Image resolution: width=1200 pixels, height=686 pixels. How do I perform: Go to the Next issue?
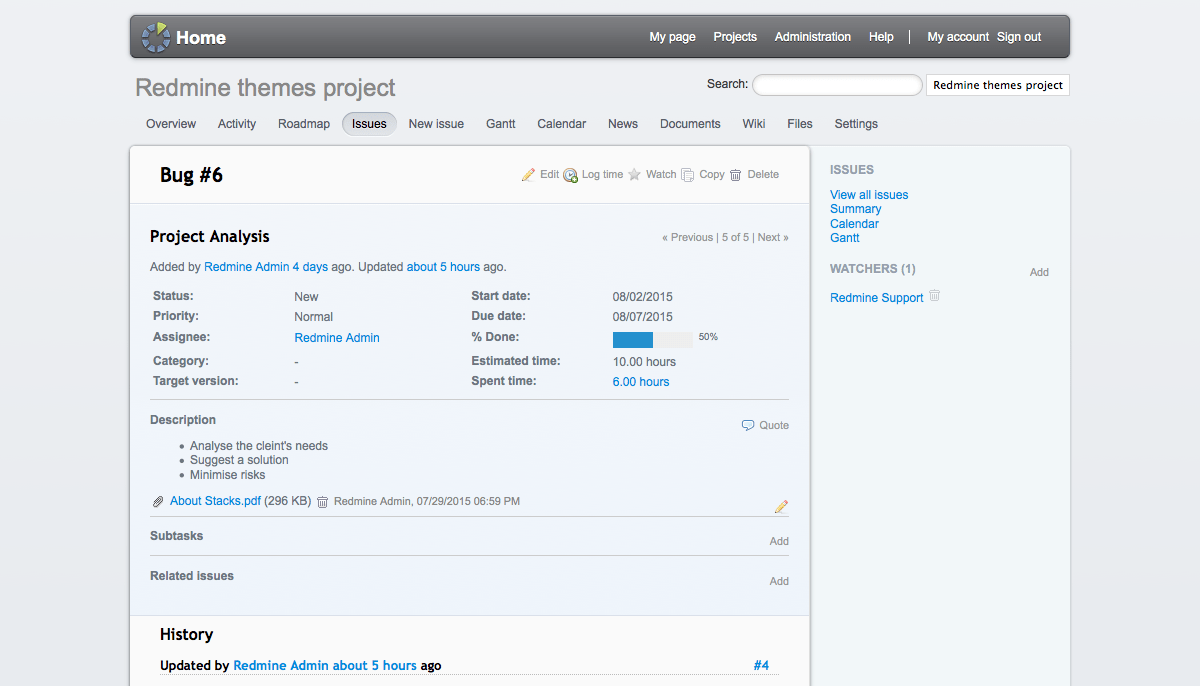coord(773,238)
